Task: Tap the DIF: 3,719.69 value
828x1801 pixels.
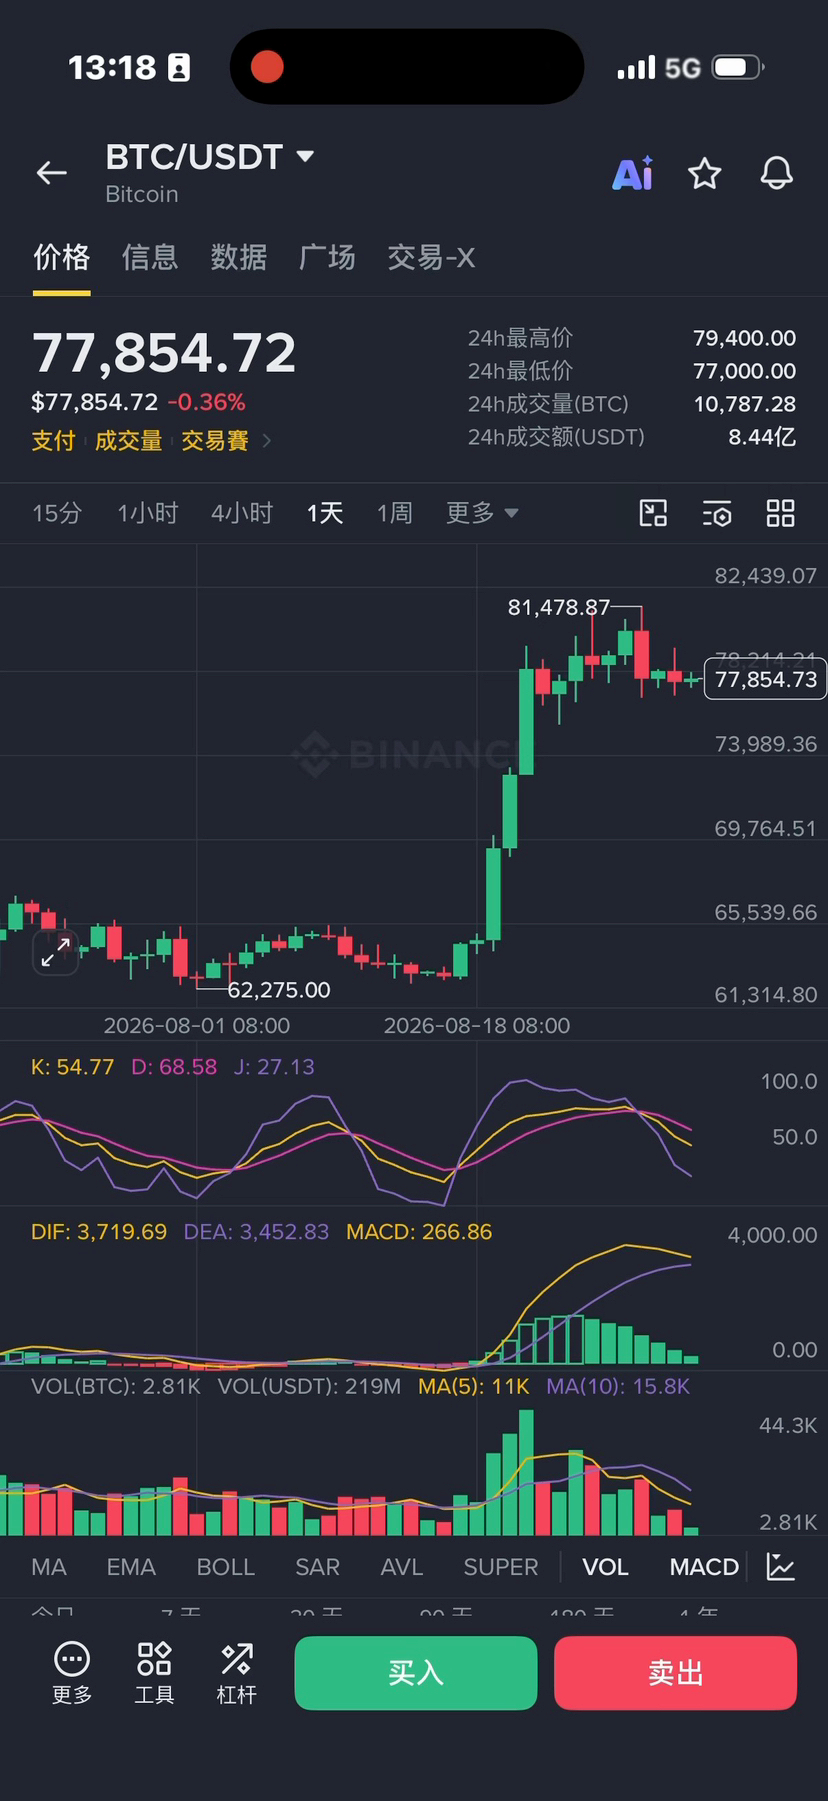Action: coord(99,1232)
